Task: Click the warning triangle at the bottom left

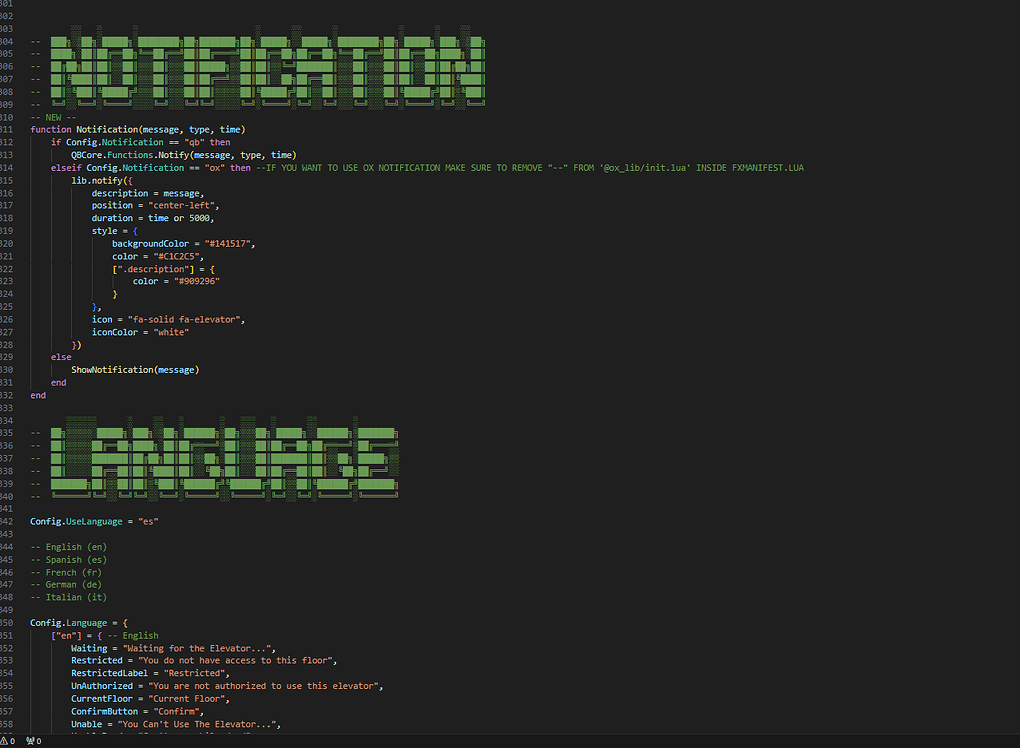Action: tap(6, 741)
